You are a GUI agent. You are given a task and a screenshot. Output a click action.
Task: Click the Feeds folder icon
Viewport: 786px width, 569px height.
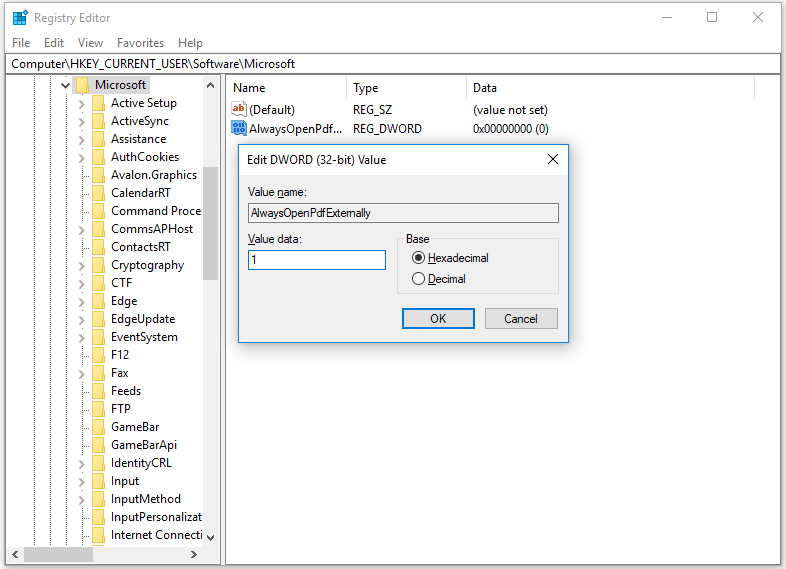pos(98,392)
